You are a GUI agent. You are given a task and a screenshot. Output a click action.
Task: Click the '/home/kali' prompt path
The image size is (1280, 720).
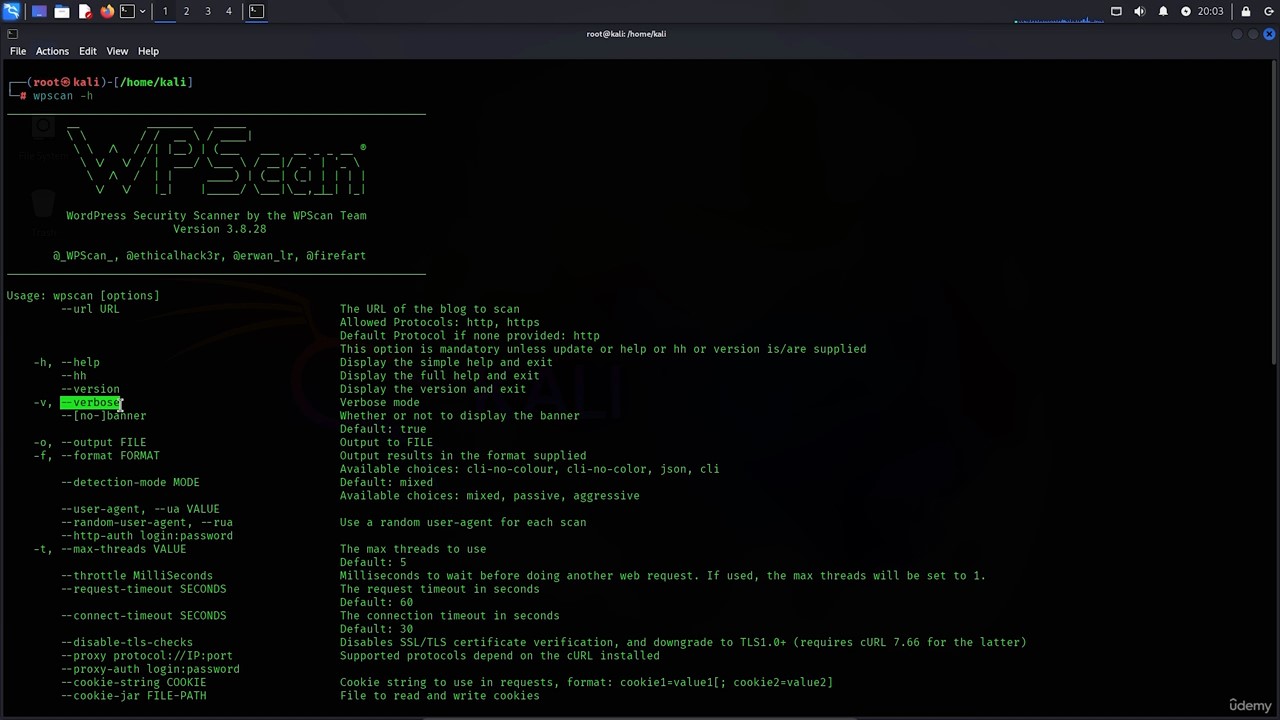pos(152,82)
